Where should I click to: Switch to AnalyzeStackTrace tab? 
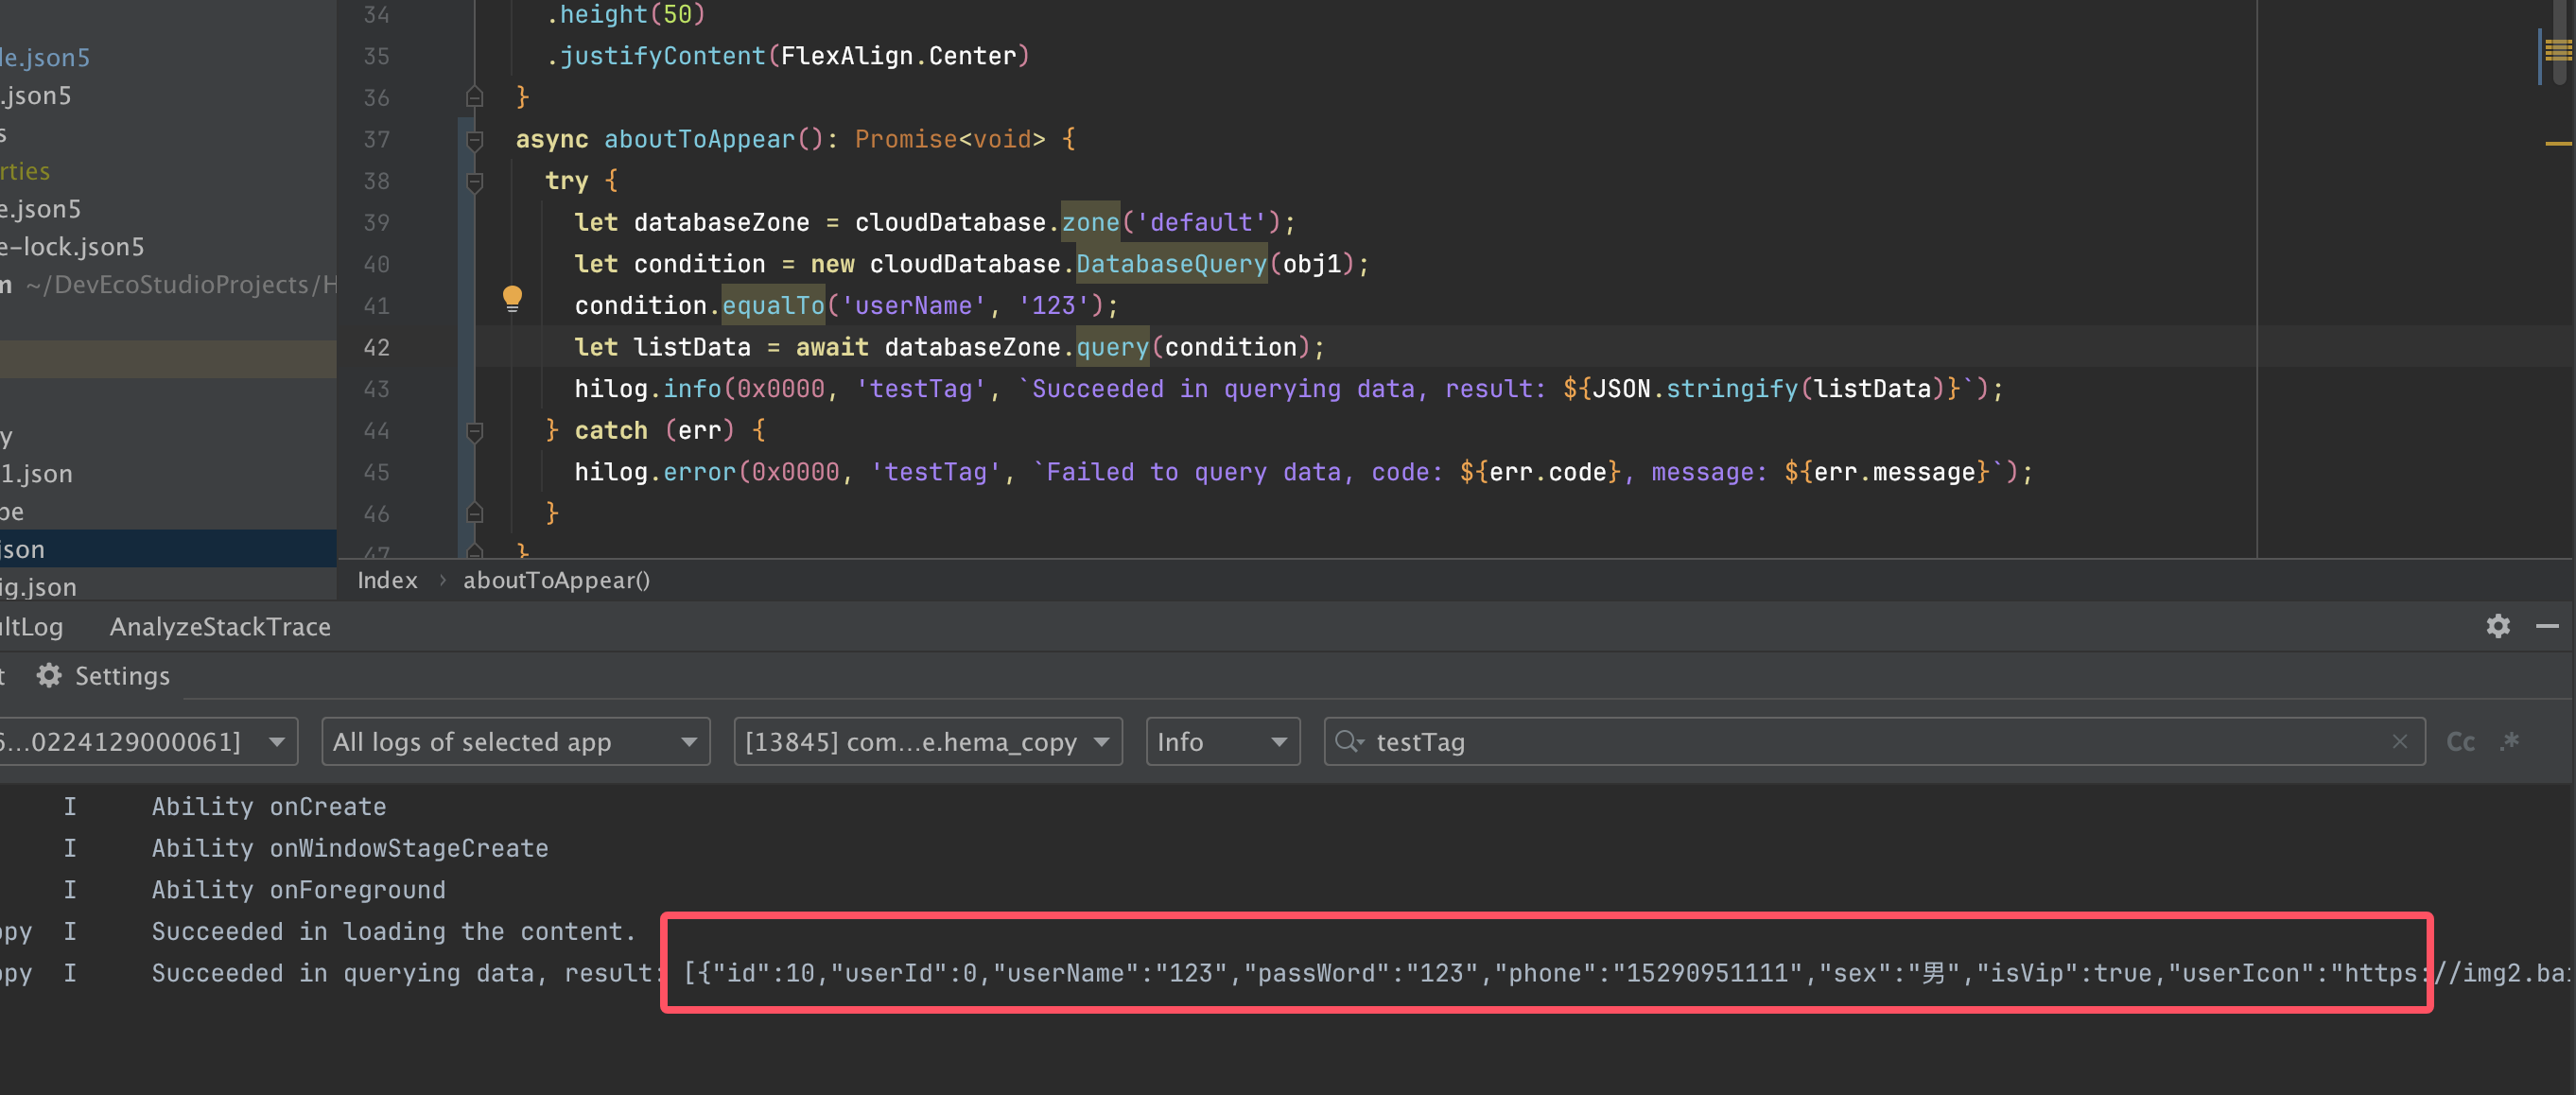pyautogui.click(x=220, y=627)
